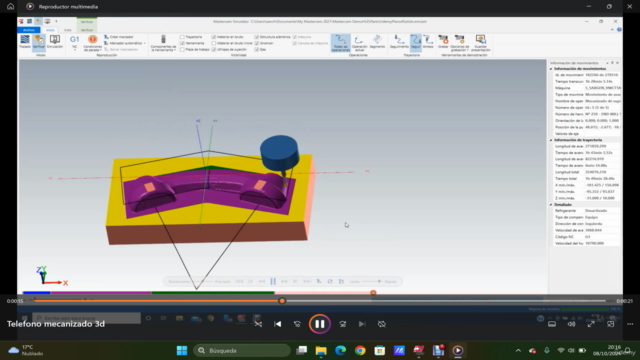
Task: Click the Grabar record icon
Action: coord(443,42)
